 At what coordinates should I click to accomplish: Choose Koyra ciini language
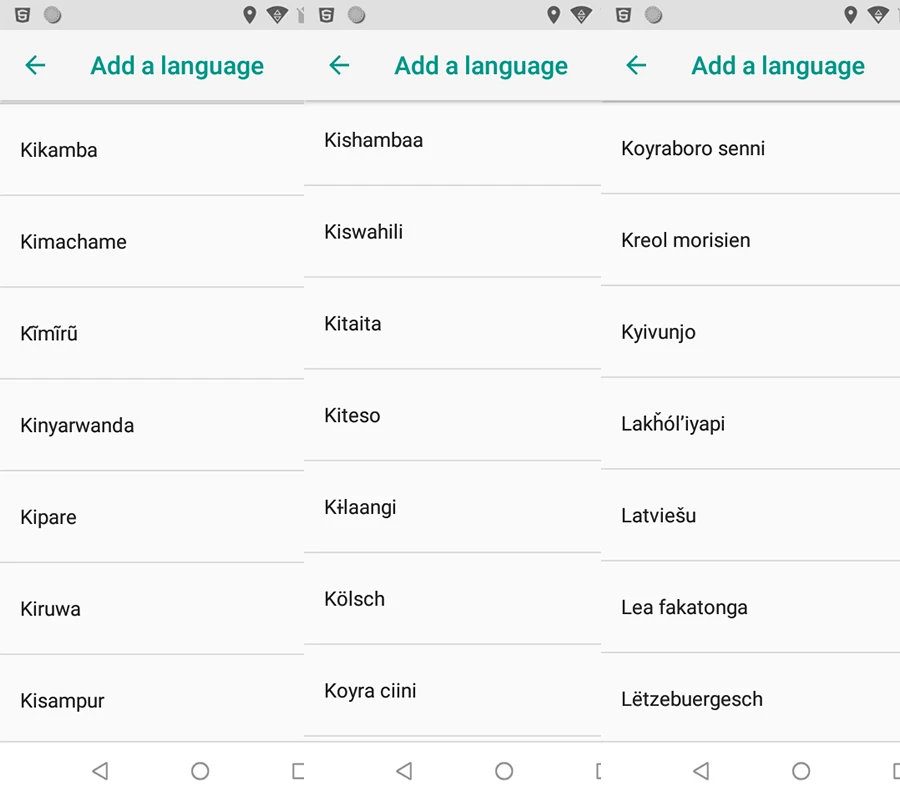coord(452,691)
